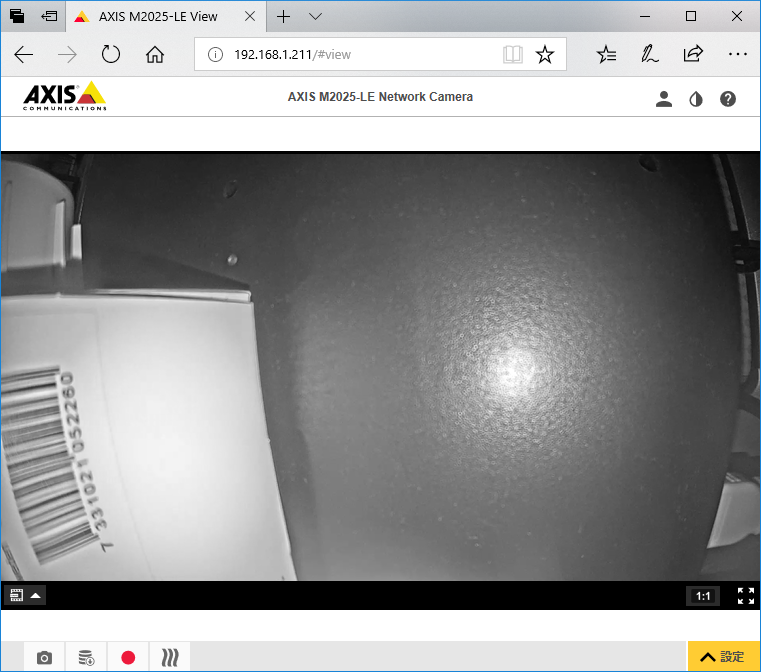The width and height of the screenshot is (761, 672).
Task: Refresh the camera view page
Action: tap(111, 54)
